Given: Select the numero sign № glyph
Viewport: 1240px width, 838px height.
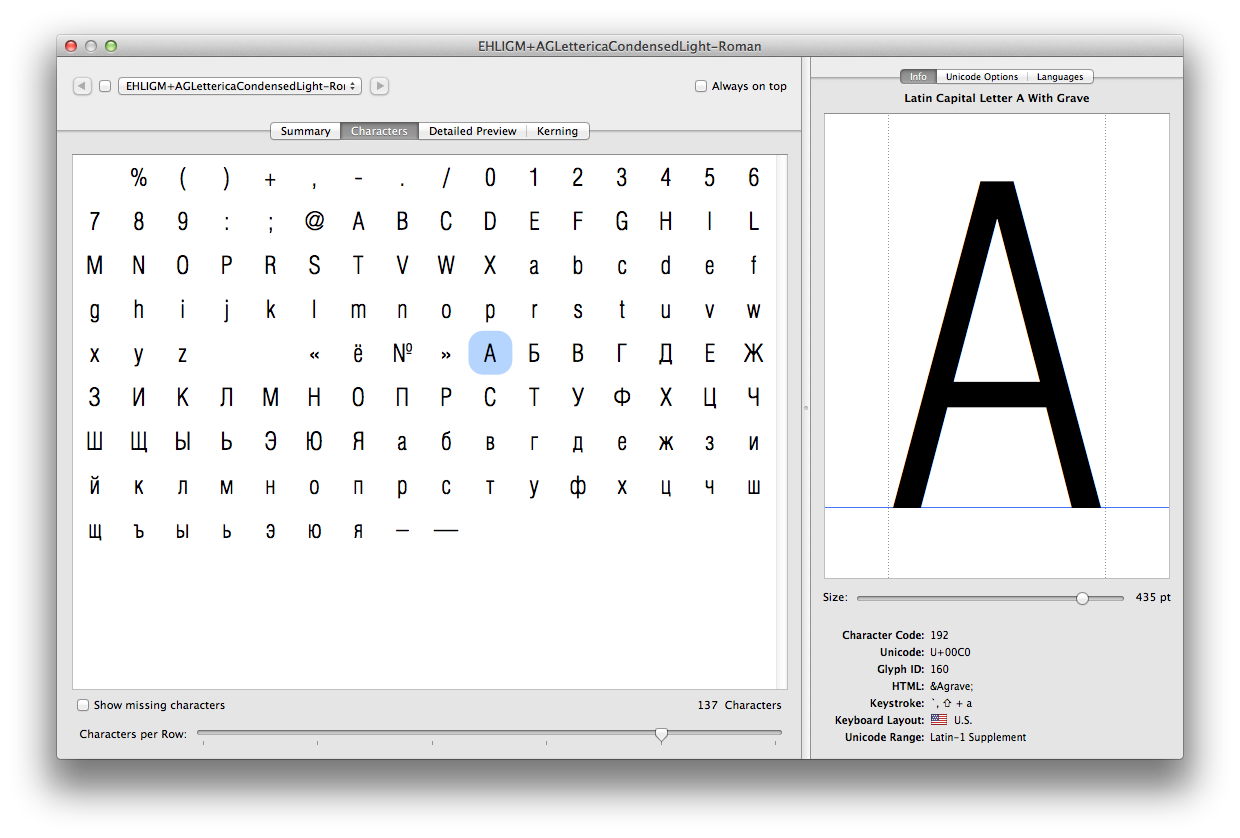Looking at the screenshot, I should 402,354.
